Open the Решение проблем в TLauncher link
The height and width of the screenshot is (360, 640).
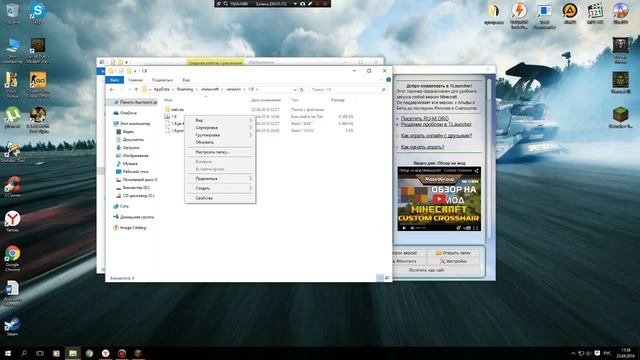click(436, 124)
